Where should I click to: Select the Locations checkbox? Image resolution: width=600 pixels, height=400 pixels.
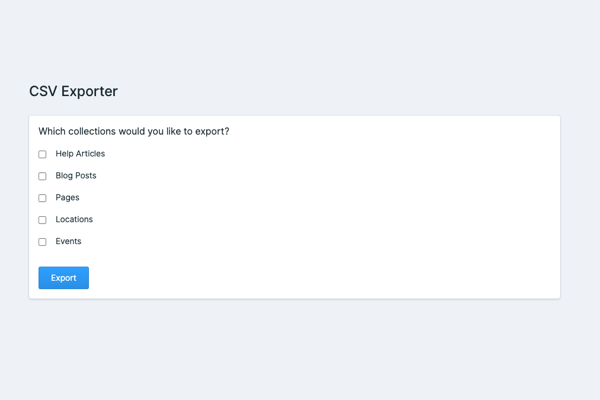(x=42, y=220)
